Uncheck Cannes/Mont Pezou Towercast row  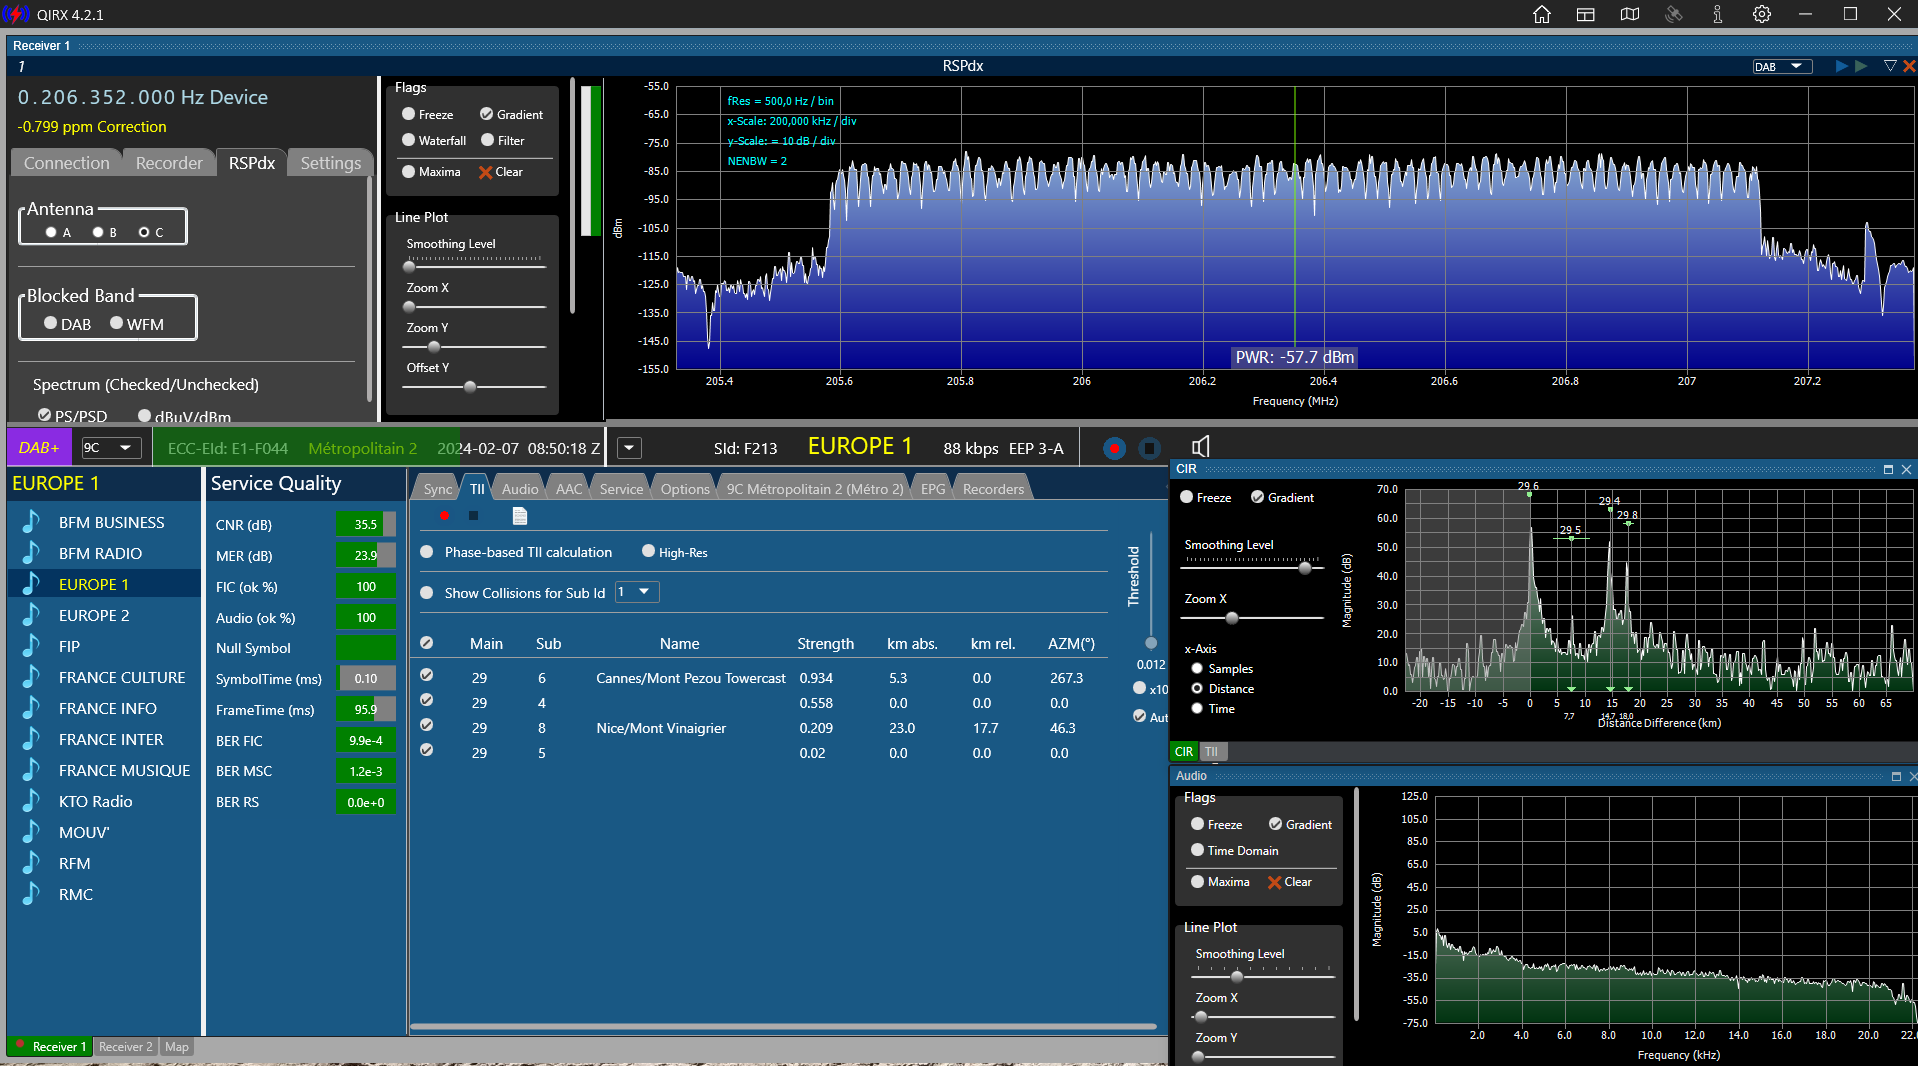(x=427, y=675)
